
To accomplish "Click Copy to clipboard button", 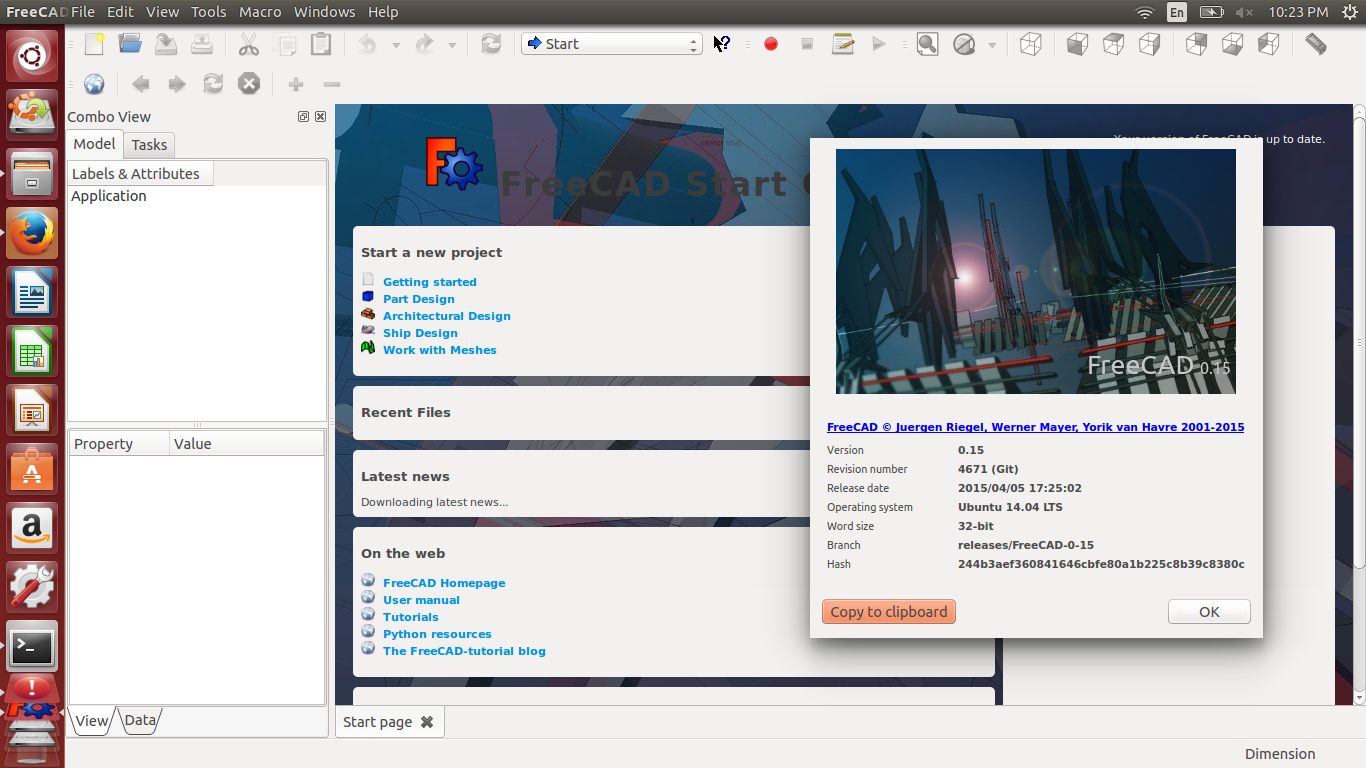I will [x=888, y=611].
